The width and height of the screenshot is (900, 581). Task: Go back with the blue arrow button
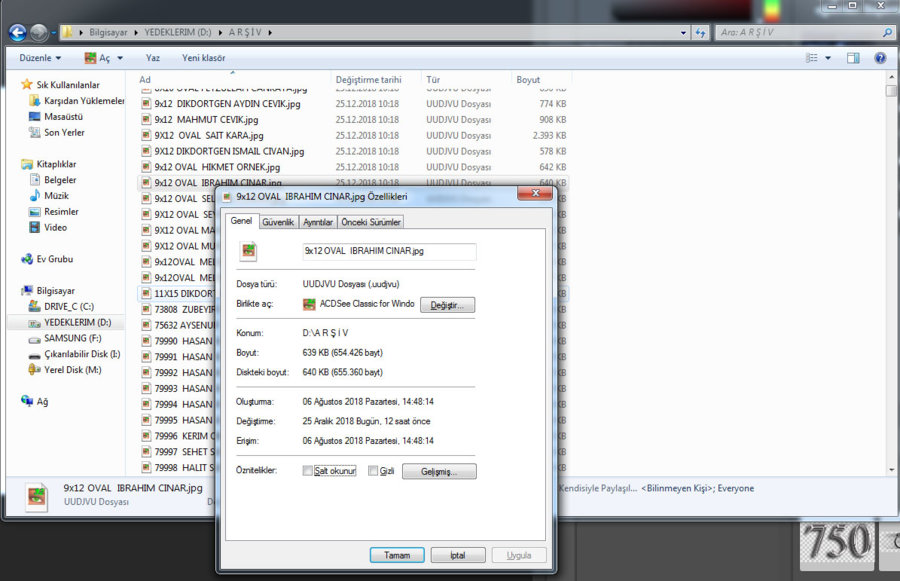click(x=17, y=33)
